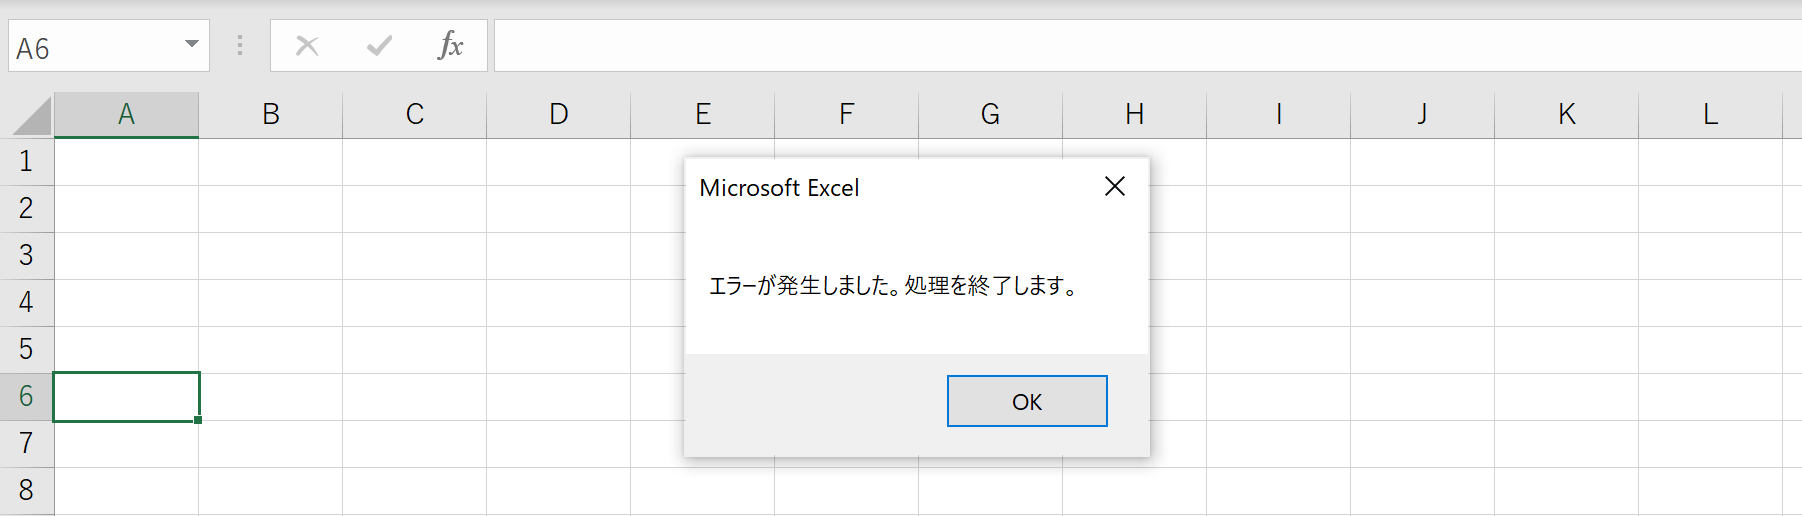Screen dimensions: 1802x516
Task: Click the Select All corner triangle
Action: click(32, 116)
